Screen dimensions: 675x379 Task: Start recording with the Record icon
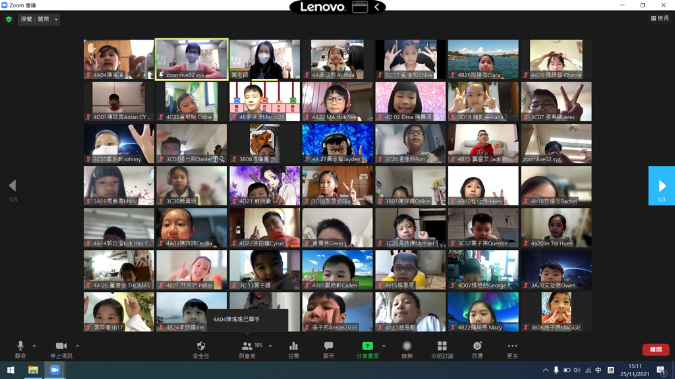[x=407, y=346]
